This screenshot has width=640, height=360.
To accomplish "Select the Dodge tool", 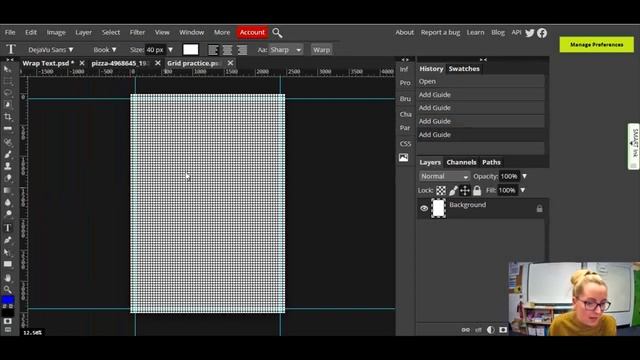I will point(7,214).
